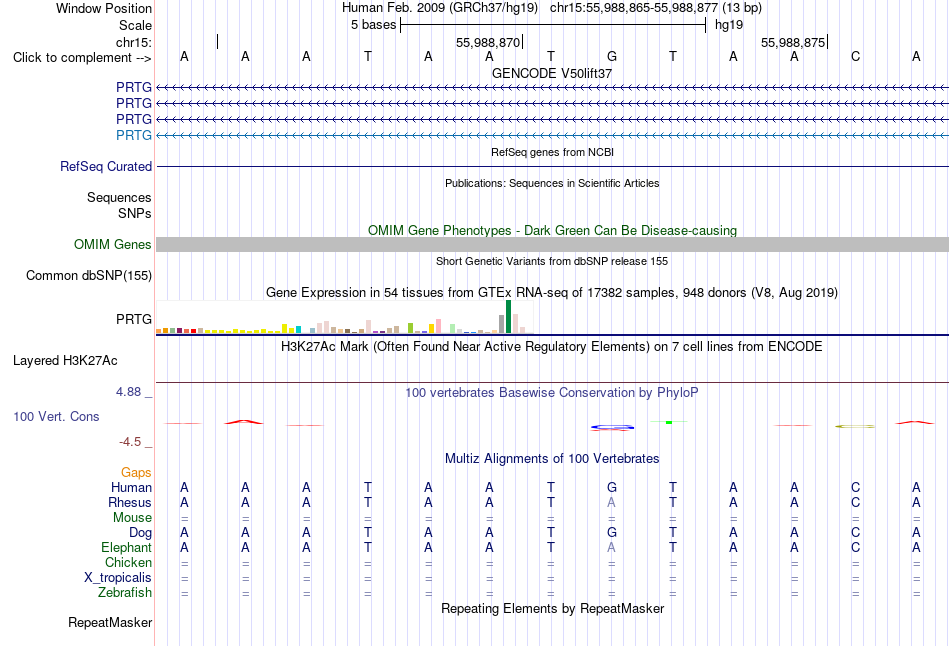Click the OMIM Gene Phenotypes green title
This screenshot has width=950, height=646.
(552, 230)
